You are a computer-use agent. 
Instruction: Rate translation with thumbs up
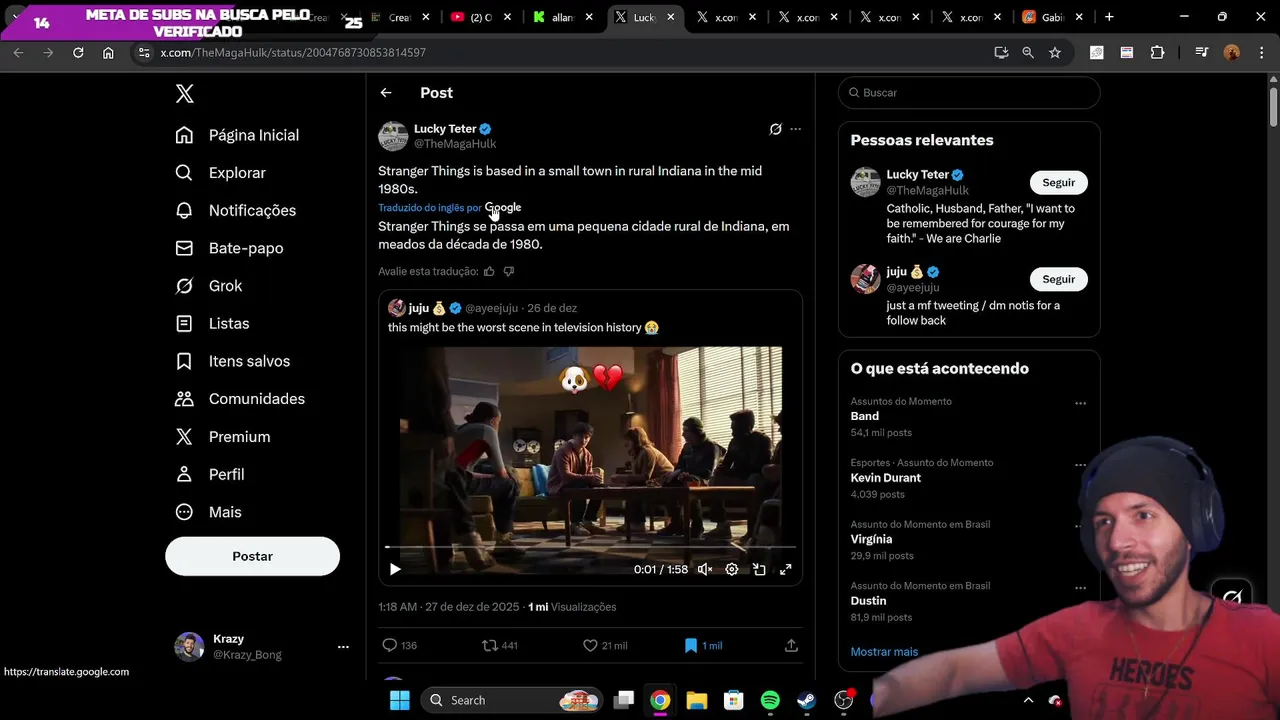tap(489, 271)
